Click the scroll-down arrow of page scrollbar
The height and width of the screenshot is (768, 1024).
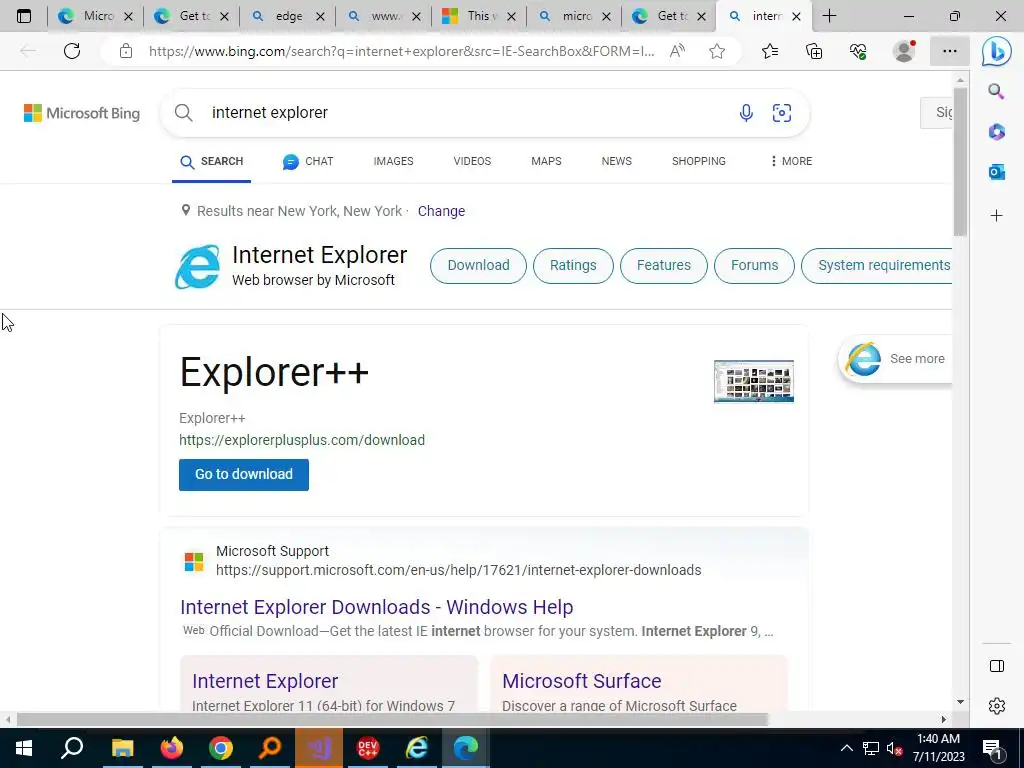960,702
